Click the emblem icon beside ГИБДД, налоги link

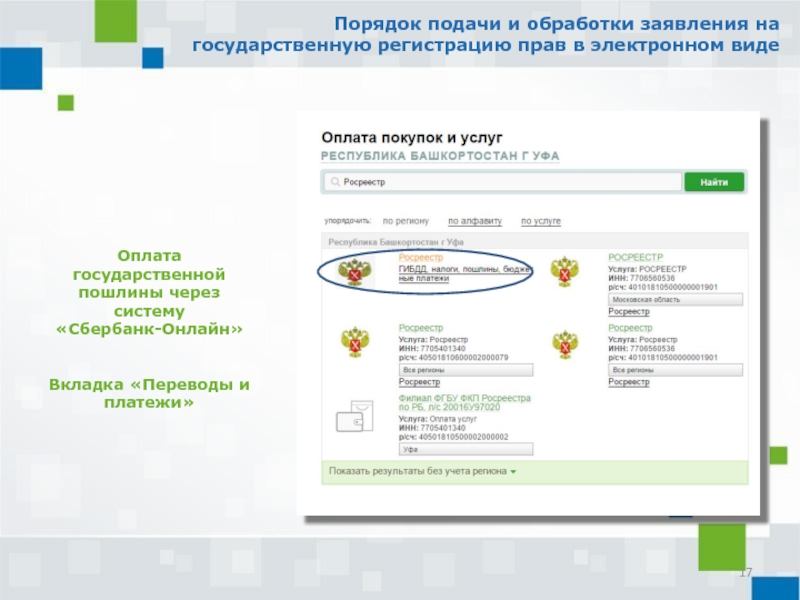[355, 271]
